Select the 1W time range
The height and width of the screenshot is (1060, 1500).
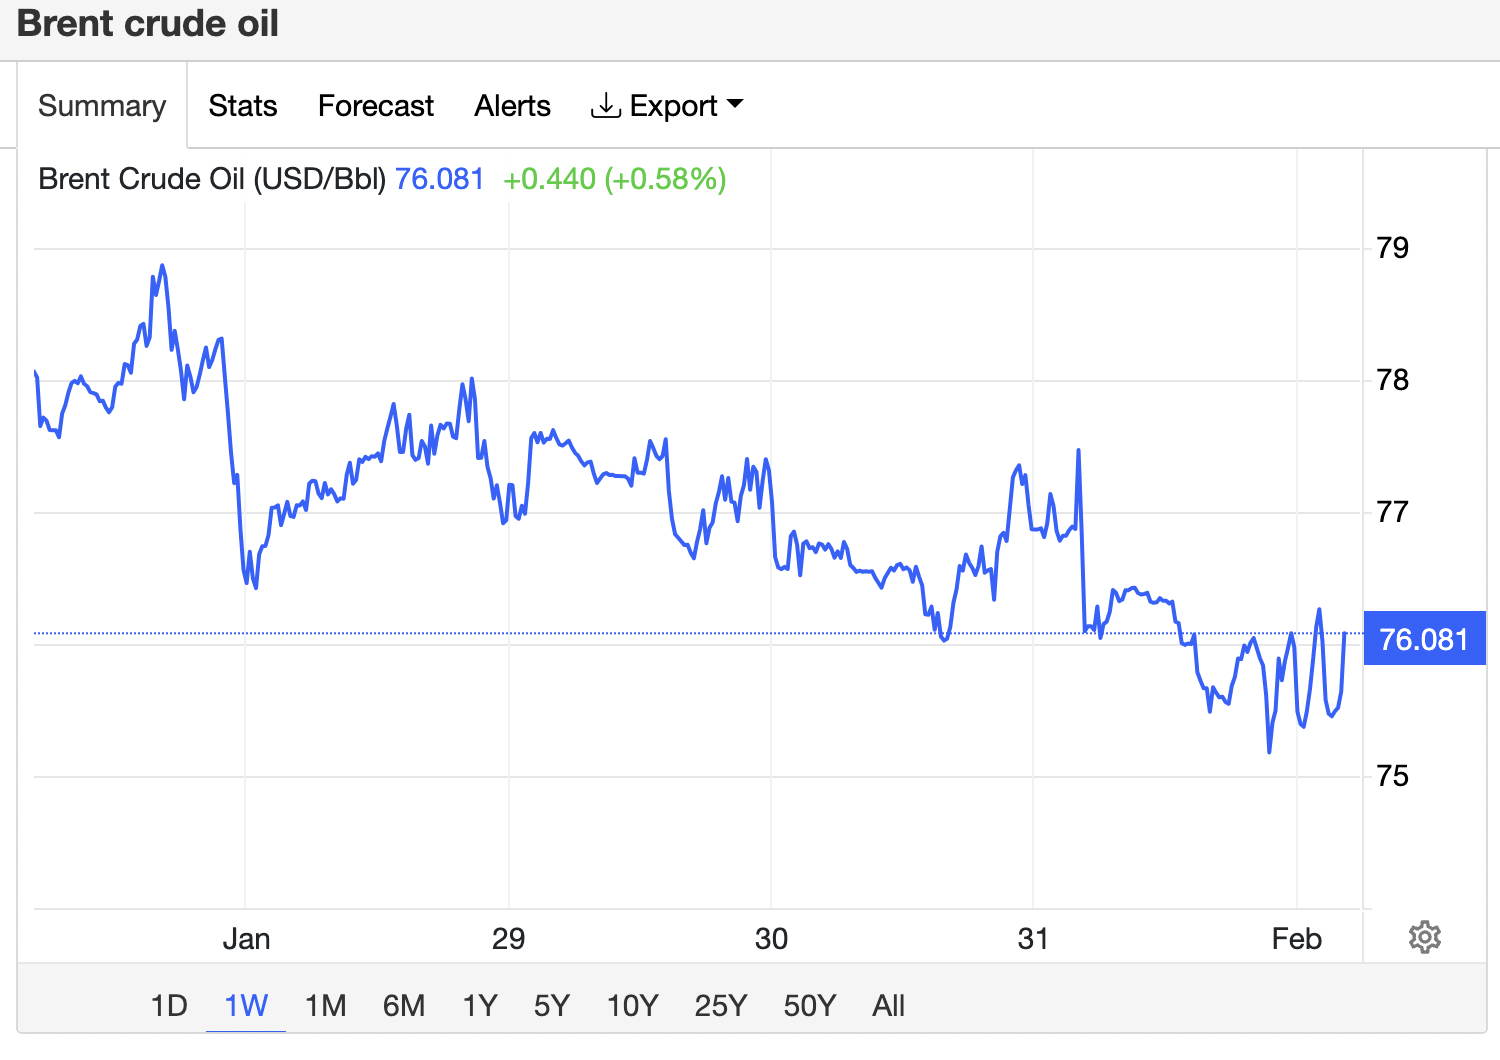246,1005
